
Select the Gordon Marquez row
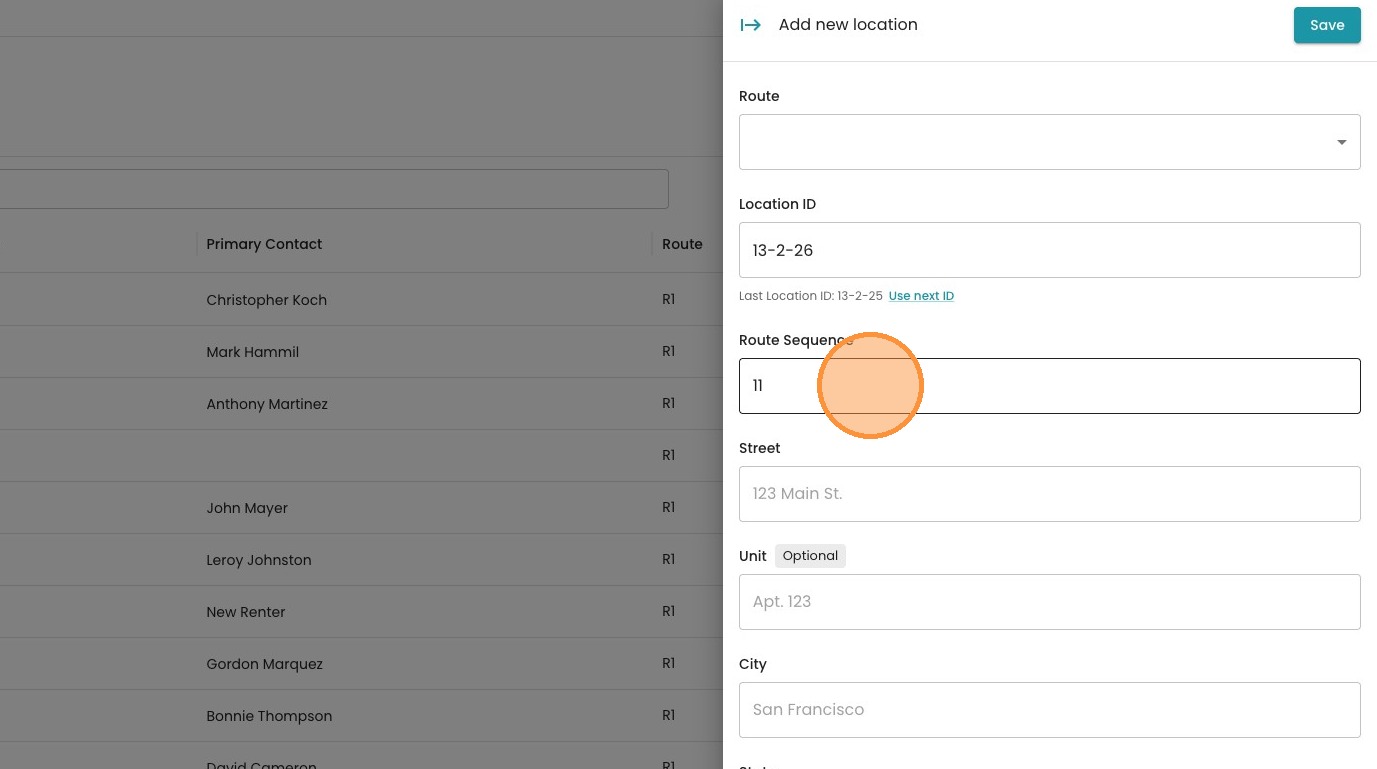click(264, 664)
